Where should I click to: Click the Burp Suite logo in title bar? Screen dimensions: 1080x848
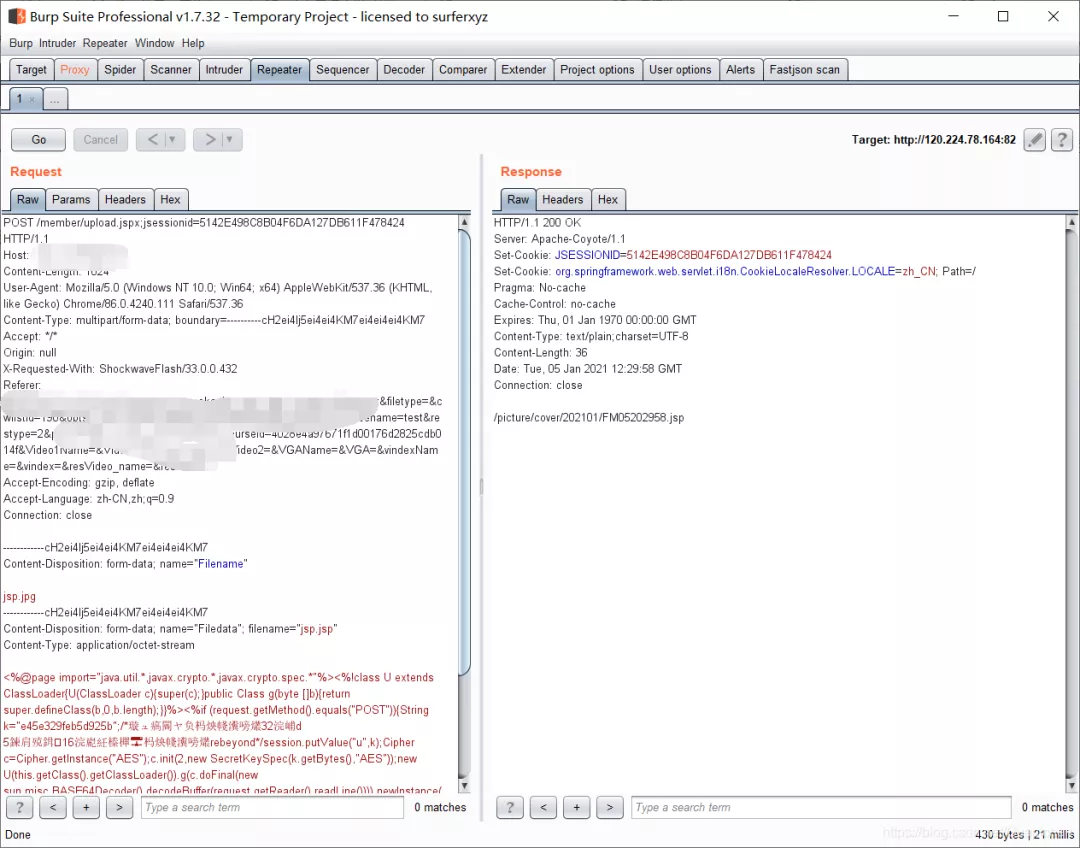pos(17,16)
